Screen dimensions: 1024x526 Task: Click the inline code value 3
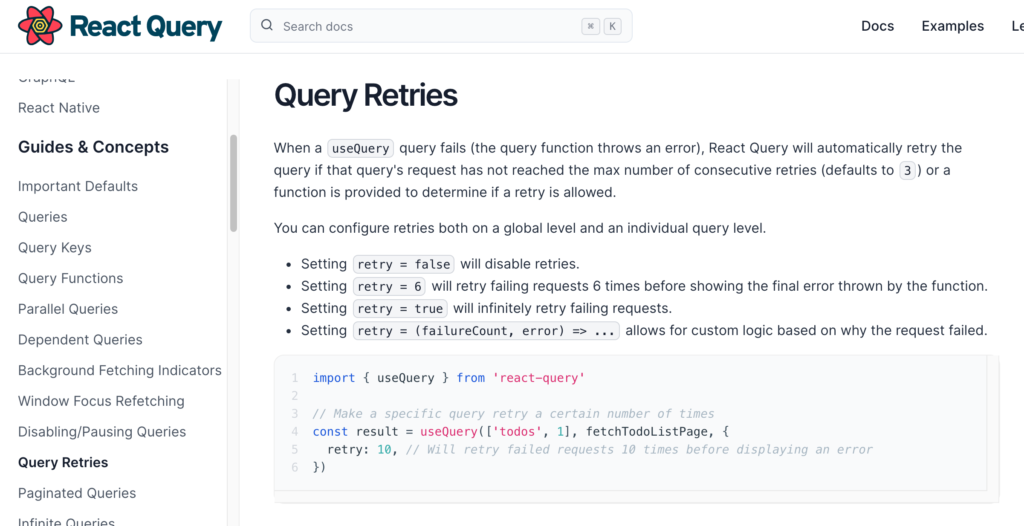(907, 171)
